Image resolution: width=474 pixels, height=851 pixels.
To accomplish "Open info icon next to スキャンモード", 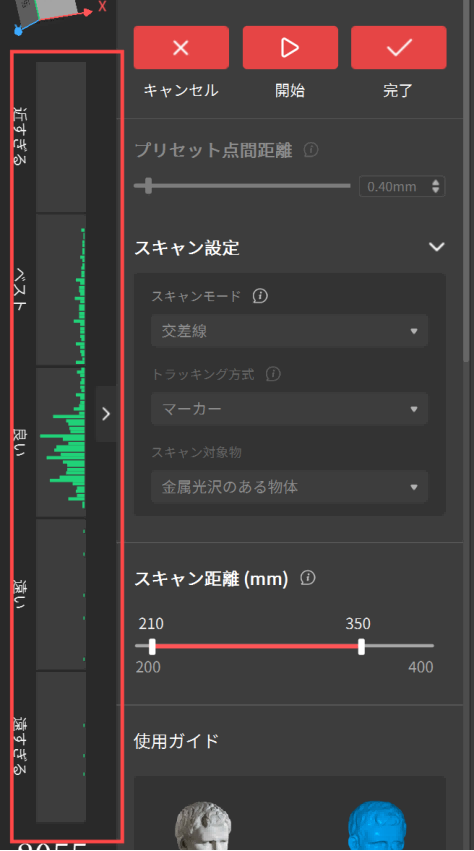I will tap(260, 296).
